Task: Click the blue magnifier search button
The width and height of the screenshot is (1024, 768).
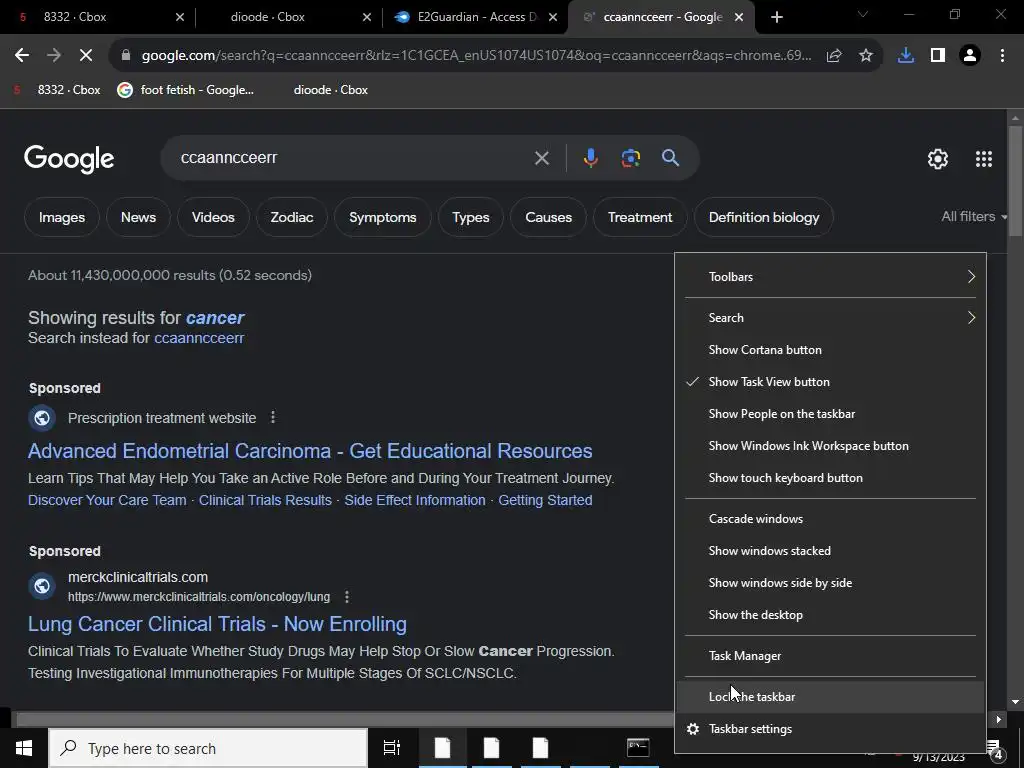Action: click(x=671, y=157)
